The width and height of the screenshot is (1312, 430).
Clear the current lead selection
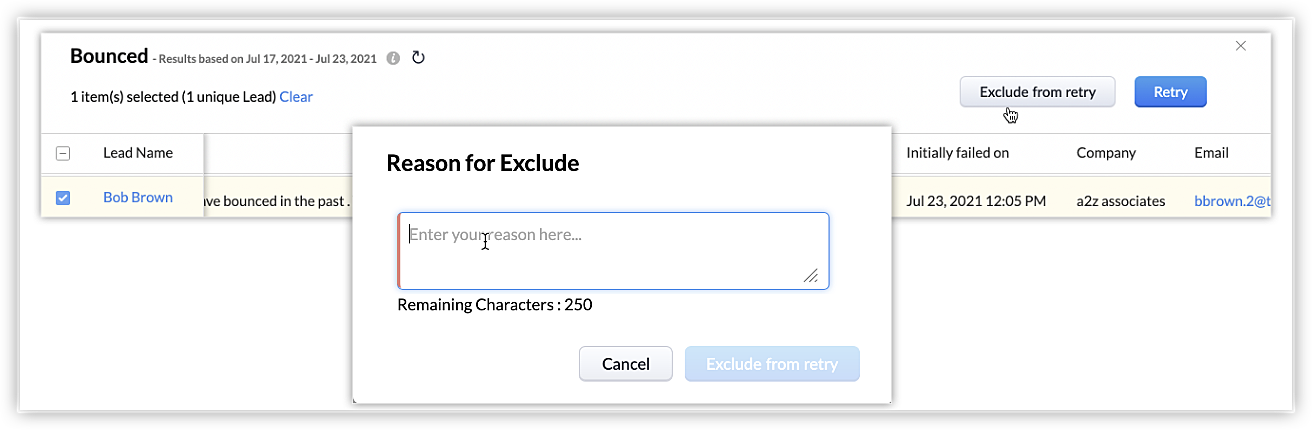pos(296,97)
